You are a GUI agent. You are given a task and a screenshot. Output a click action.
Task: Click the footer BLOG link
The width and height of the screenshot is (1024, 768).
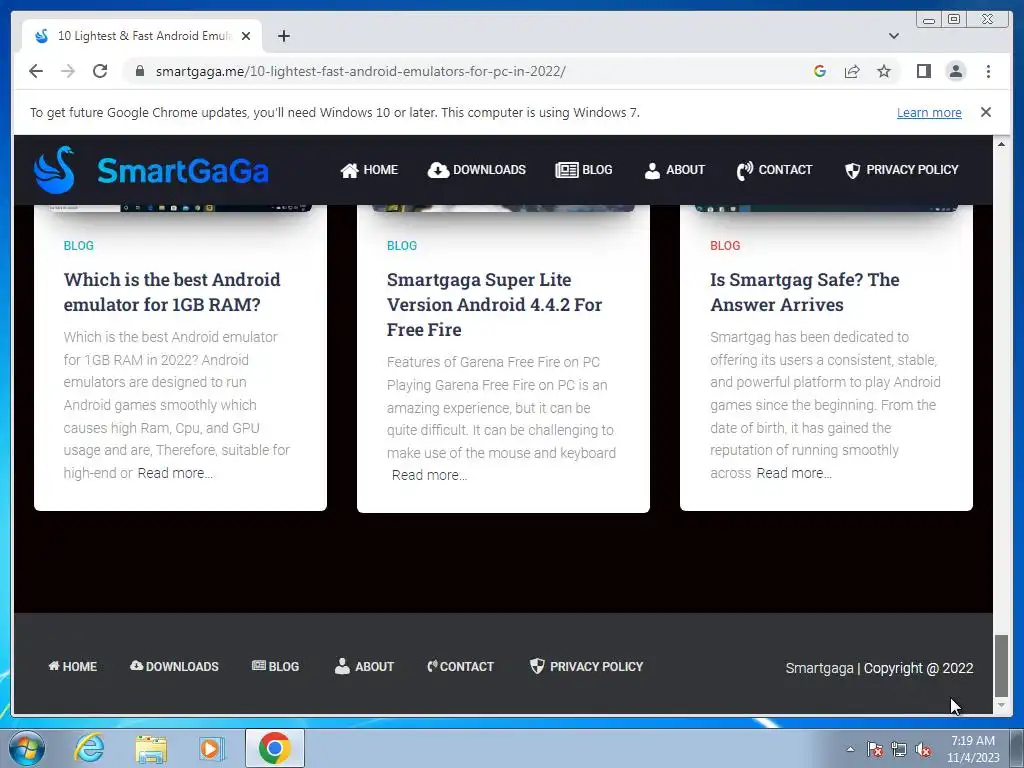276,666
